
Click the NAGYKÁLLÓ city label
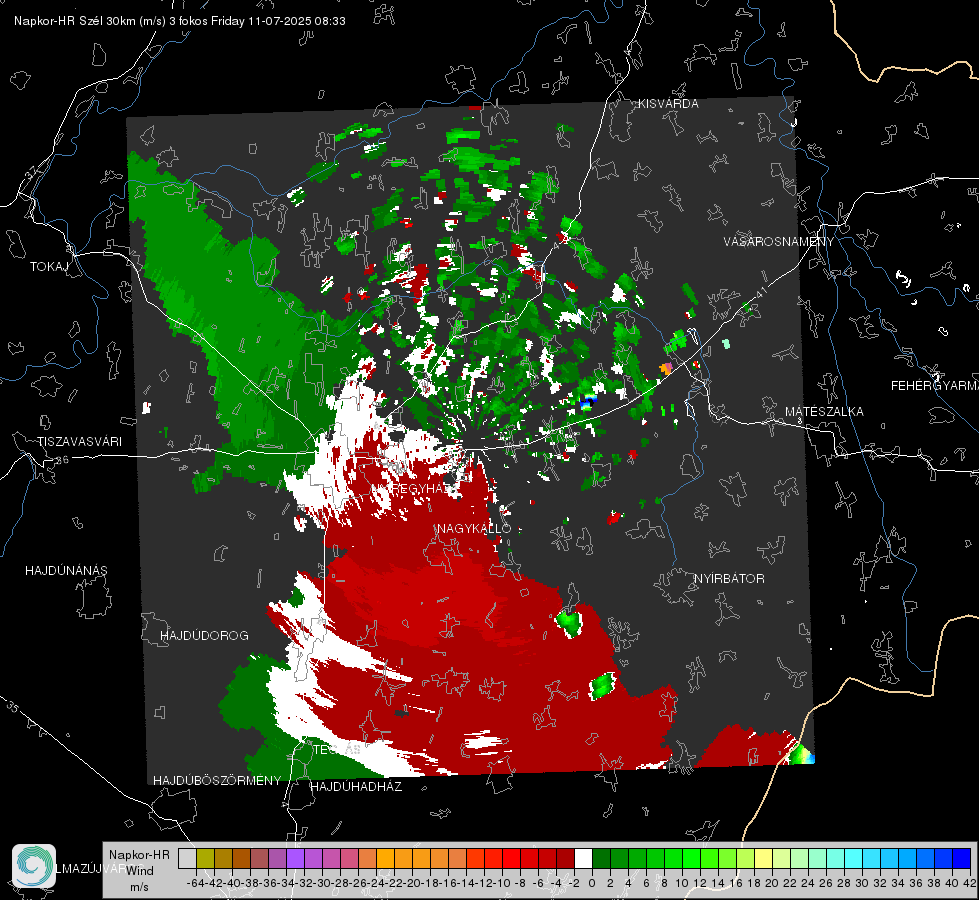tap(474, 528)
